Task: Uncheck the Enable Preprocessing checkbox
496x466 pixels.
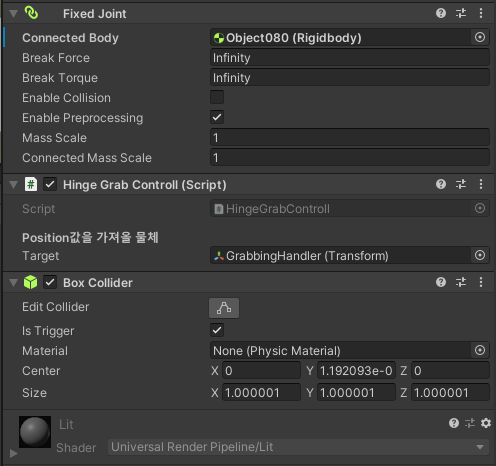Action: (217, 117)
